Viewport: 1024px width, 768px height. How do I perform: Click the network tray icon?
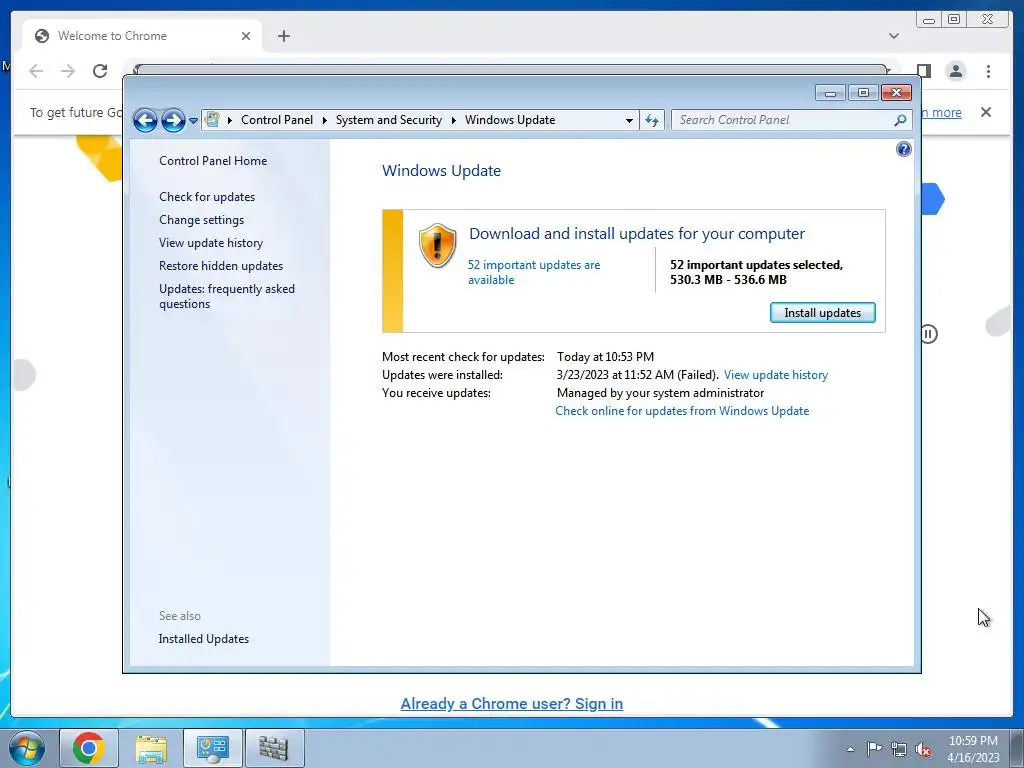(x=899, y=749)
